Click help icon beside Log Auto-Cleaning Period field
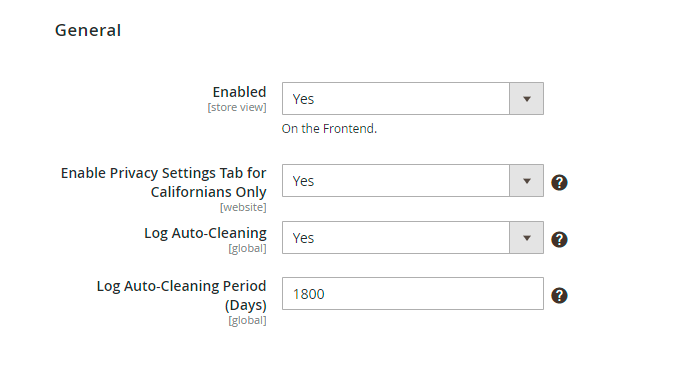This screenshot has width=677, height=370. (559, 295)
